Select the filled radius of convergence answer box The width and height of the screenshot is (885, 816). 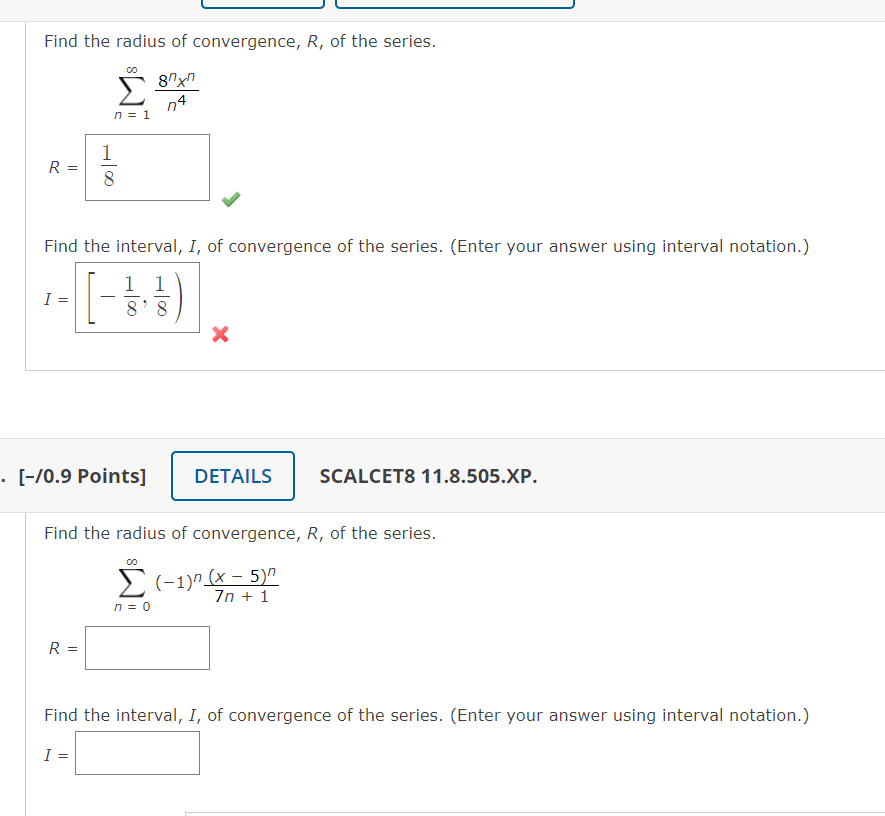[147, 166]
